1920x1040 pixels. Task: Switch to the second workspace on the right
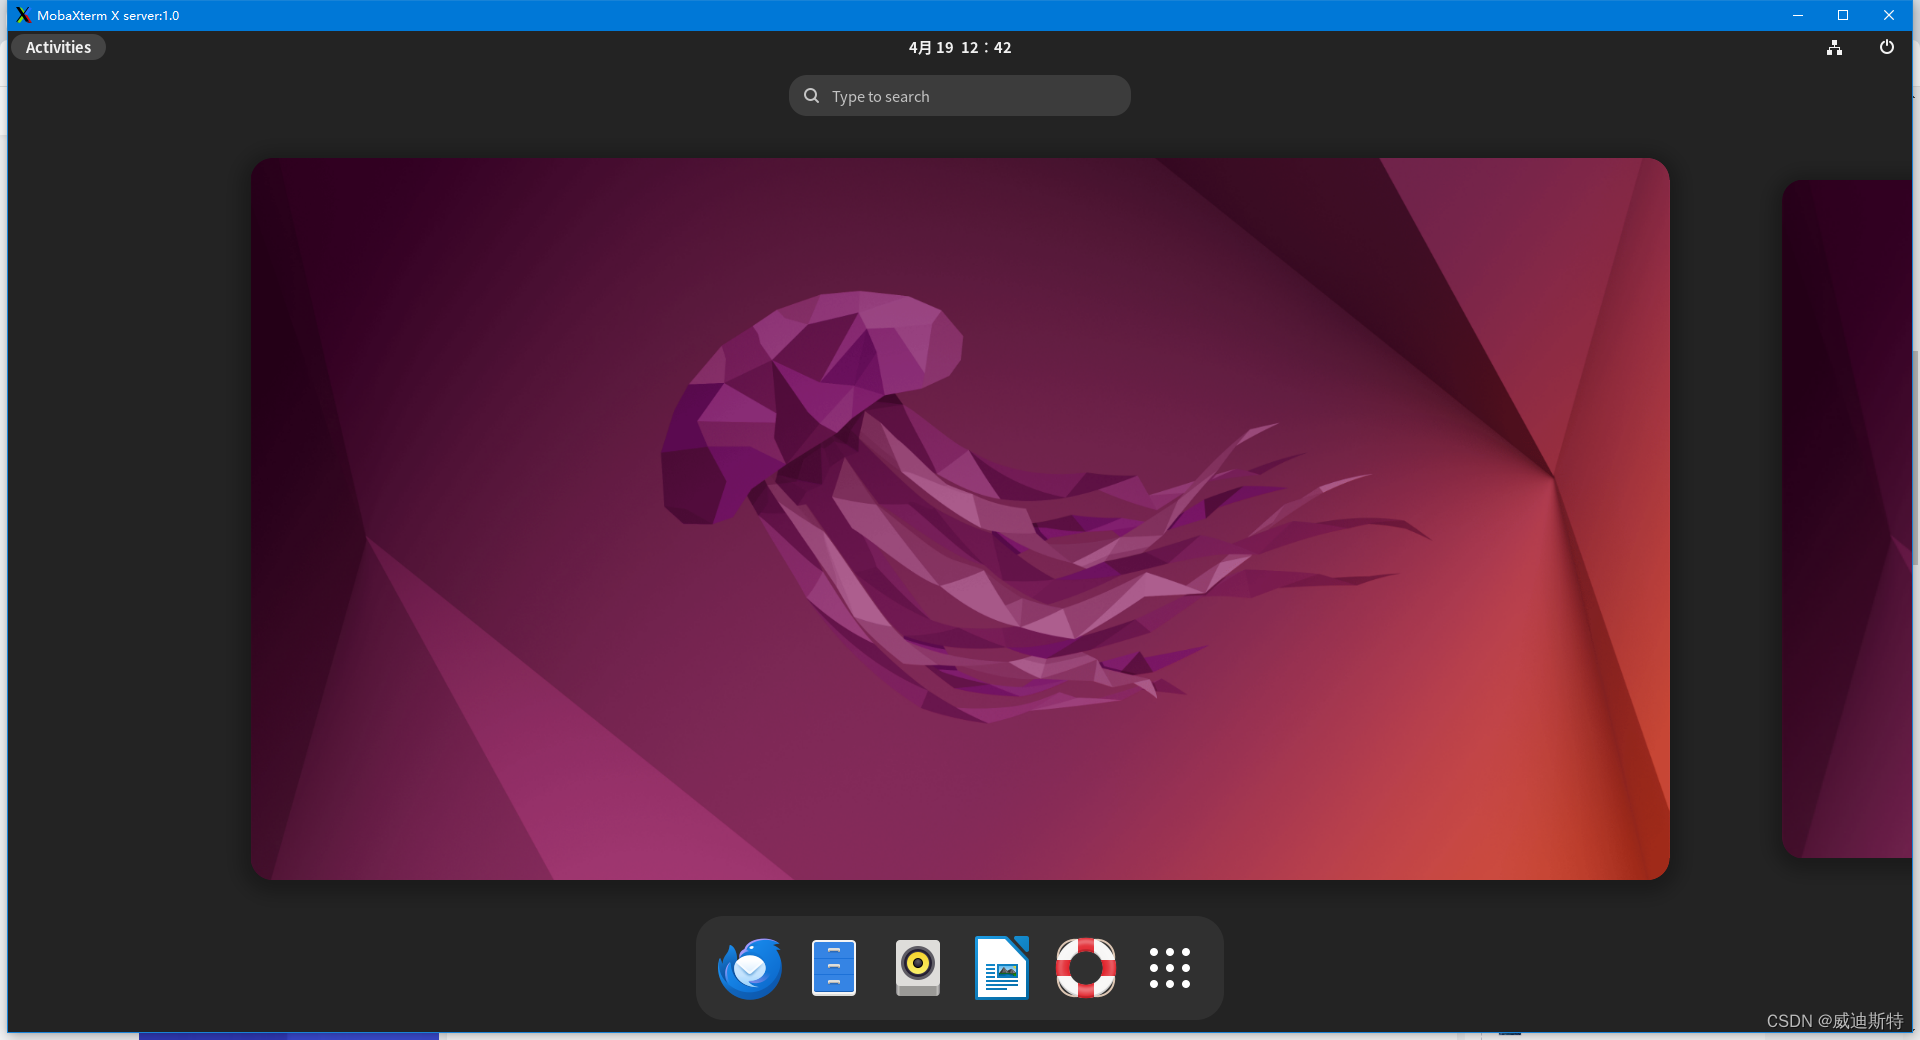click(1847, 519)
